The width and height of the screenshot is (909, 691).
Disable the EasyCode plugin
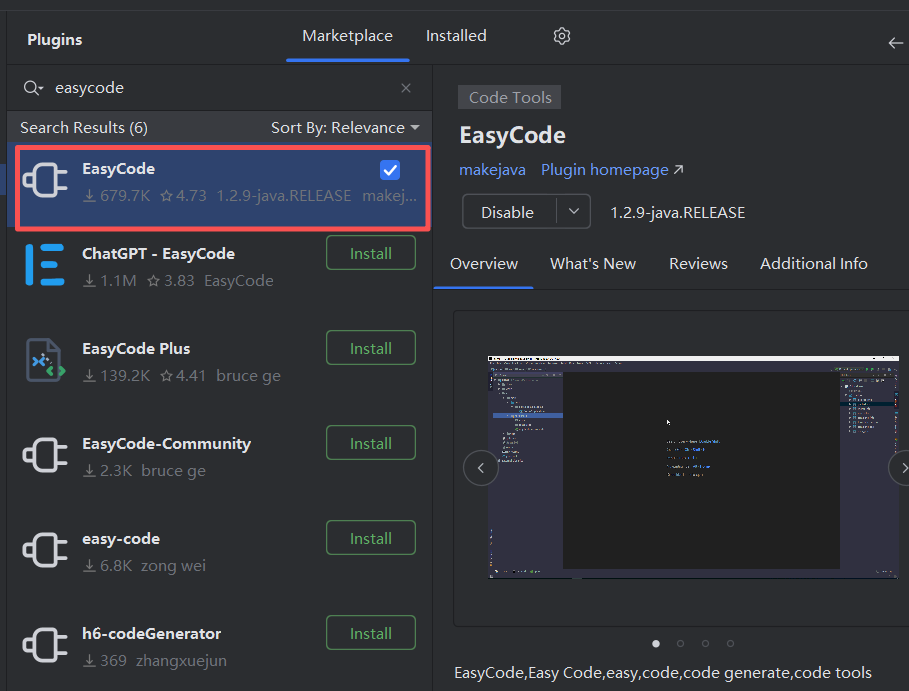[x=508, y=212]
